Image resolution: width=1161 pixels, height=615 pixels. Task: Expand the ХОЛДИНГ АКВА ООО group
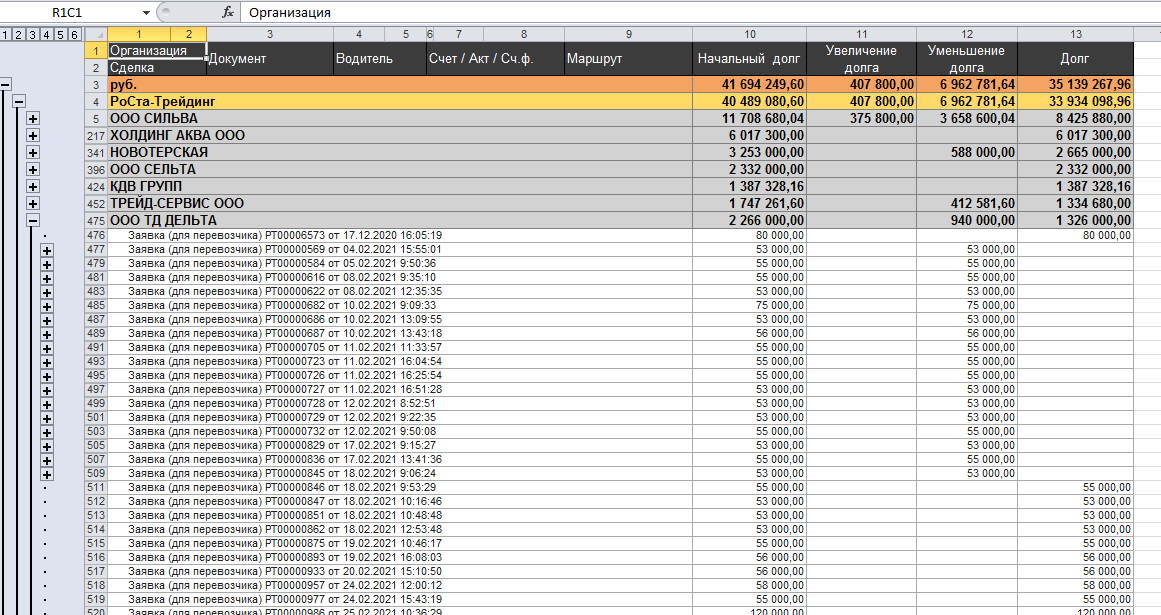33,136
